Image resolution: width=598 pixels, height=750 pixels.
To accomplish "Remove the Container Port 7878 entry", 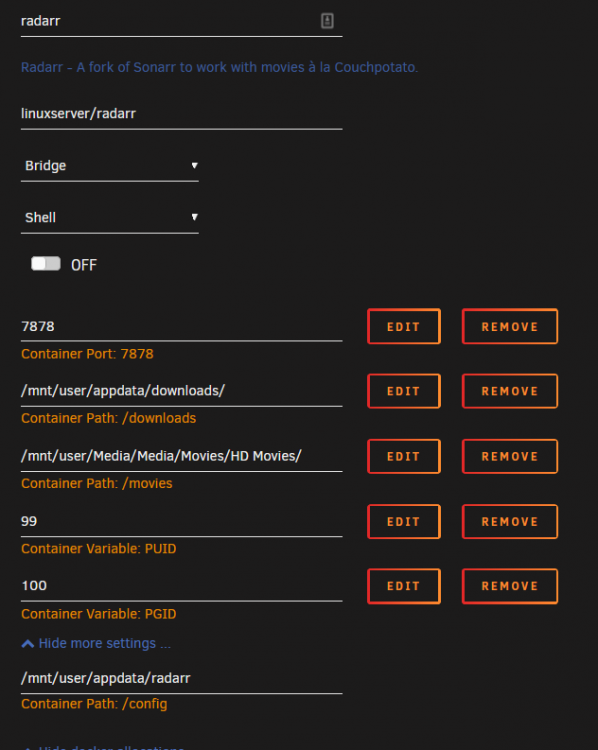I will pos(510,327).
